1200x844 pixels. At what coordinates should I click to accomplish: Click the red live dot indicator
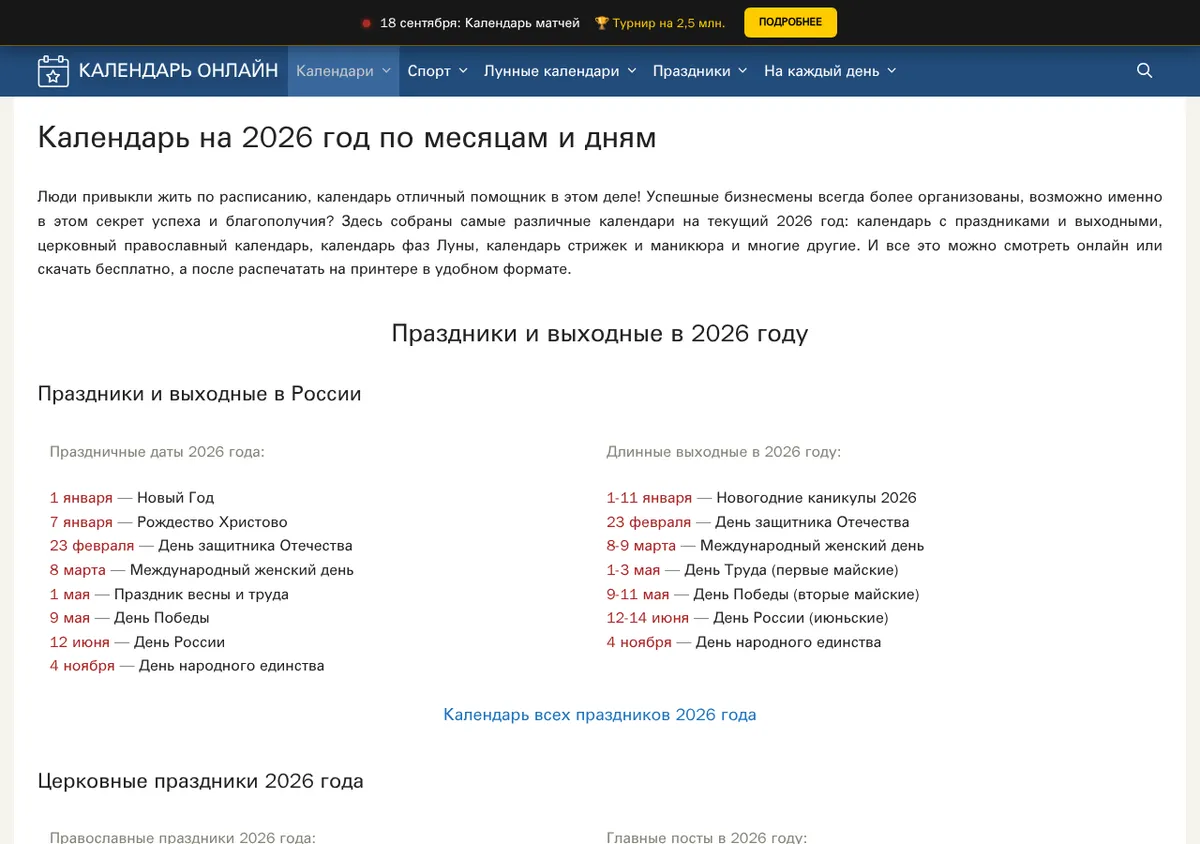[366, 23]
